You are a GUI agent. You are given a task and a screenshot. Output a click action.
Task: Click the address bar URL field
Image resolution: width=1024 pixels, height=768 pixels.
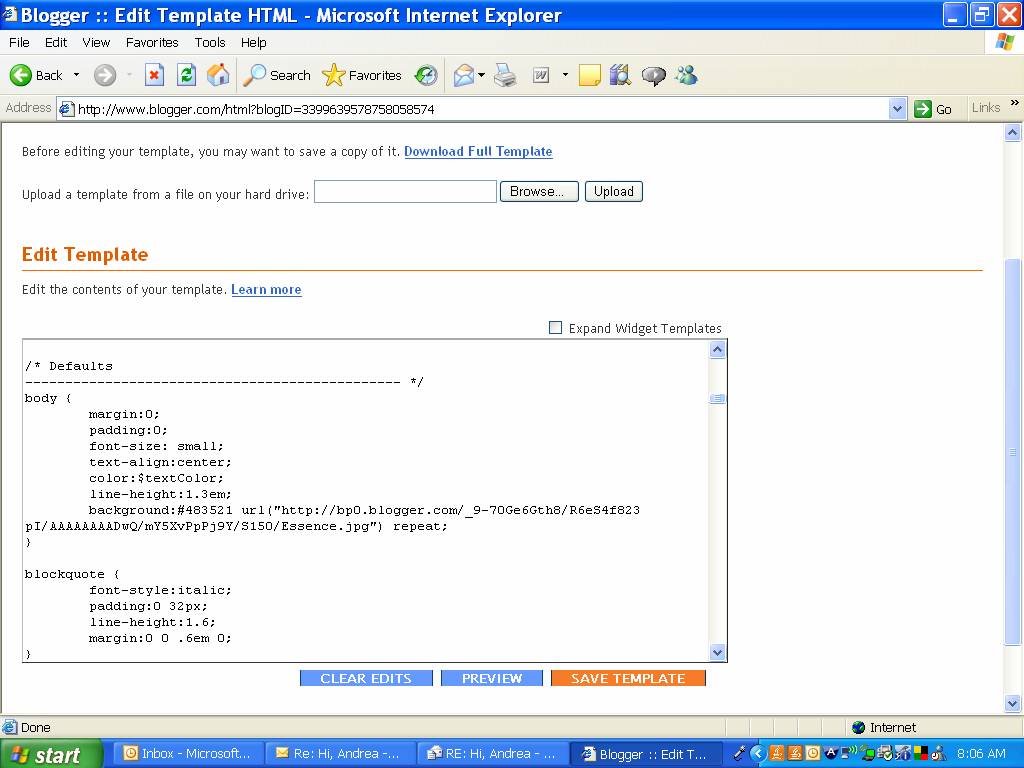482,109
